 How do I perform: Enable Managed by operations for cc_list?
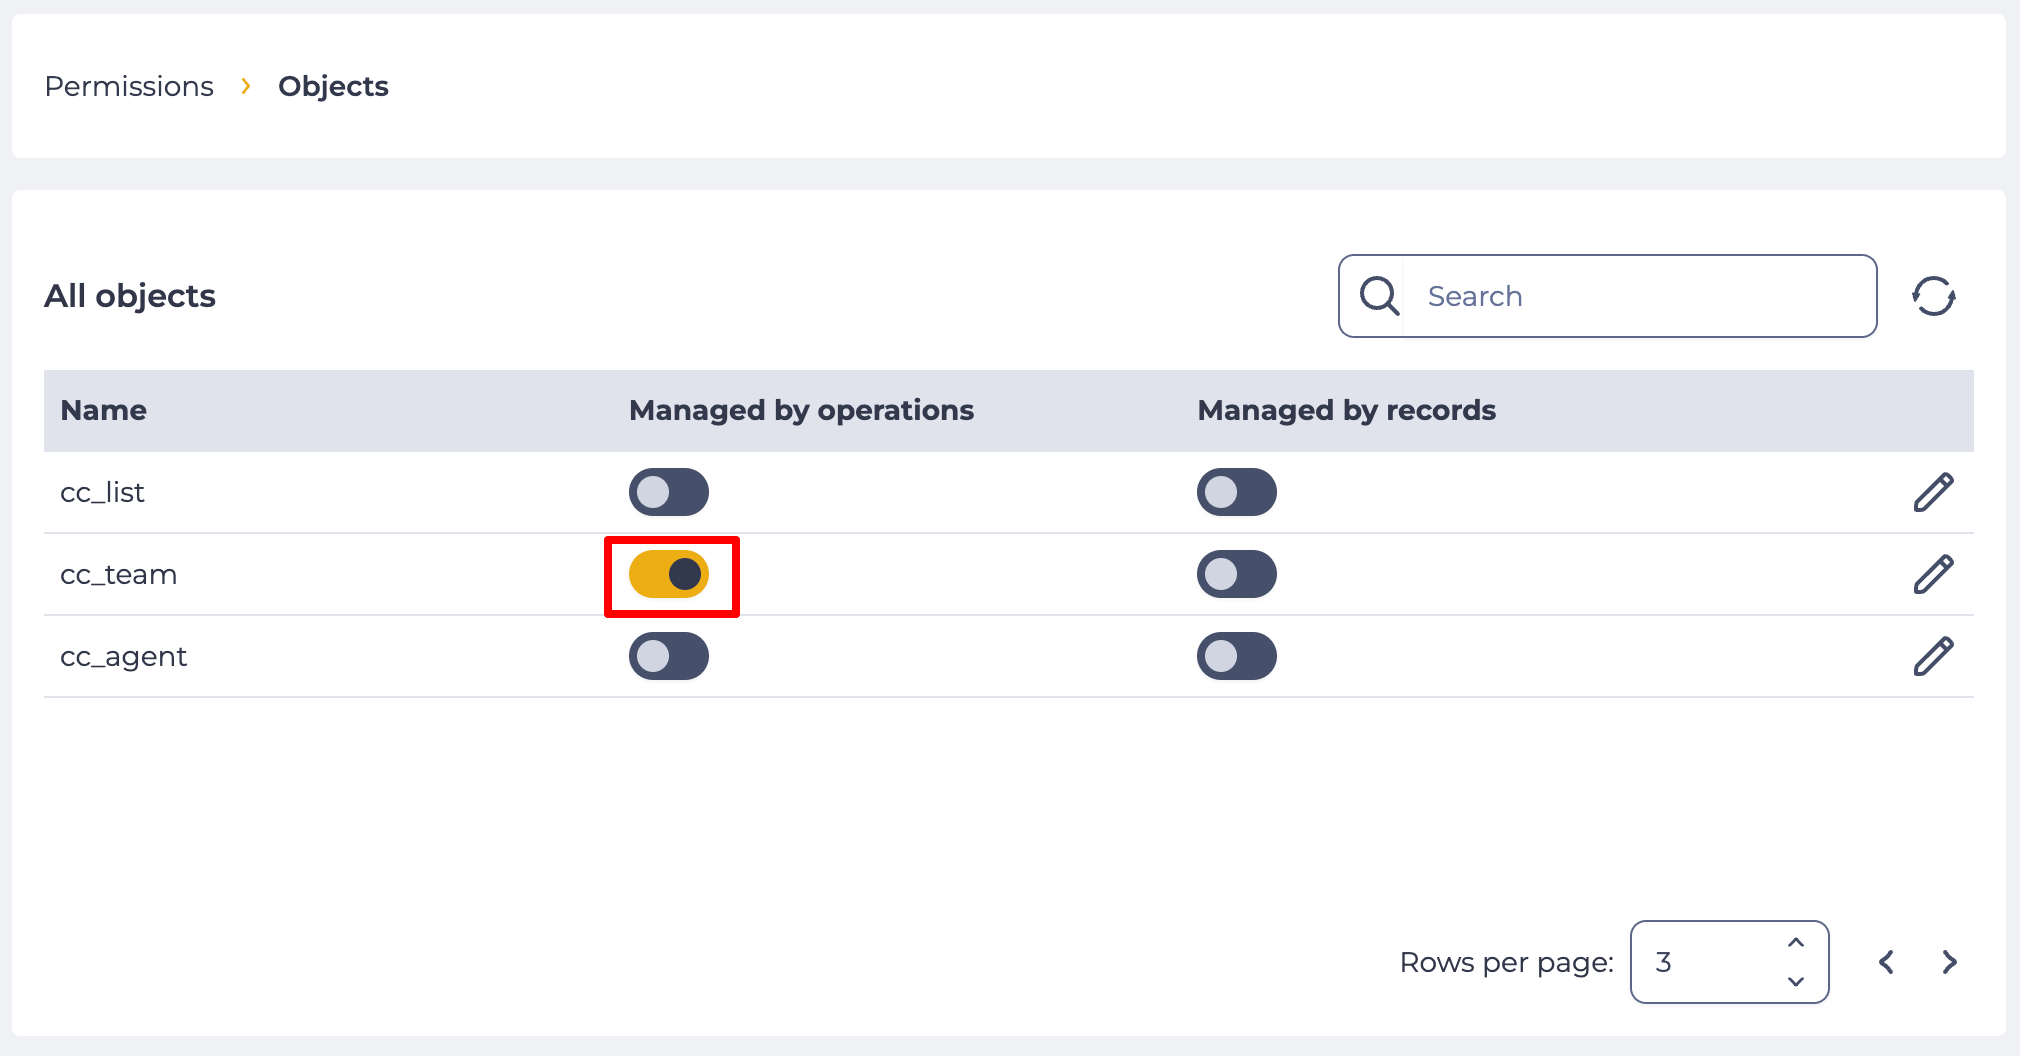(669, 492)
